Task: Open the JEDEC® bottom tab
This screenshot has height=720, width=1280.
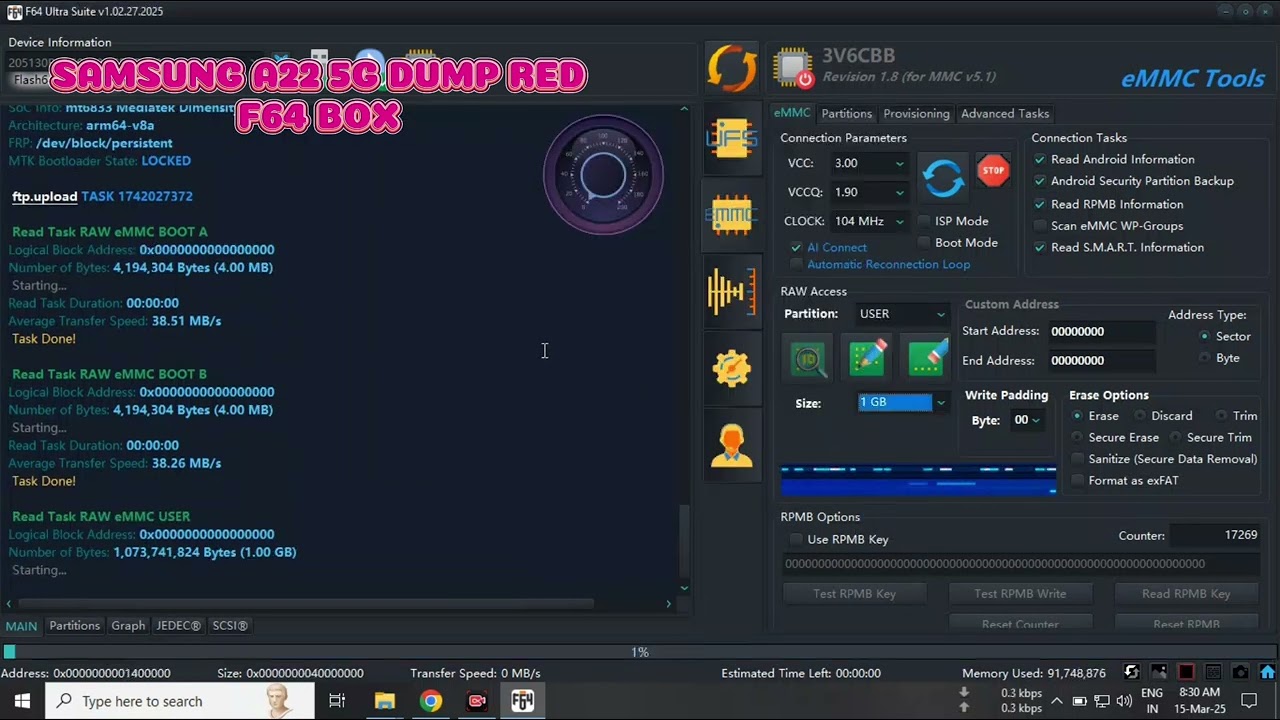Action: pyautogui.click(x=179, y=626)
